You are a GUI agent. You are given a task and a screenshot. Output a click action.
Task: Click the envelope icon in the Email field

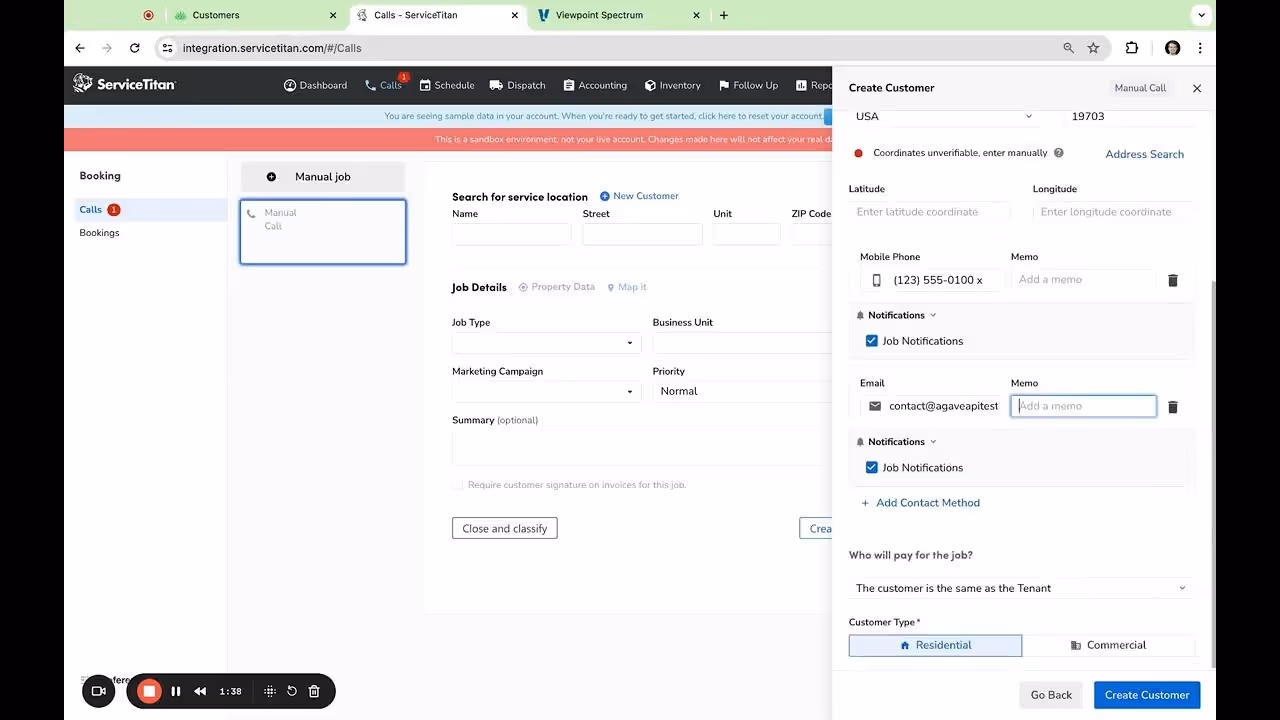[x=875, y=406]
